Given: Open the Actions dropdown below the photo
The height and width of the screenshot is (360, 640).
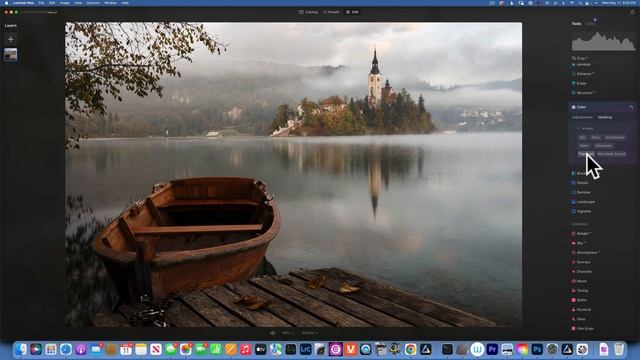Looking at the screenshot, I should pos(309,333).
